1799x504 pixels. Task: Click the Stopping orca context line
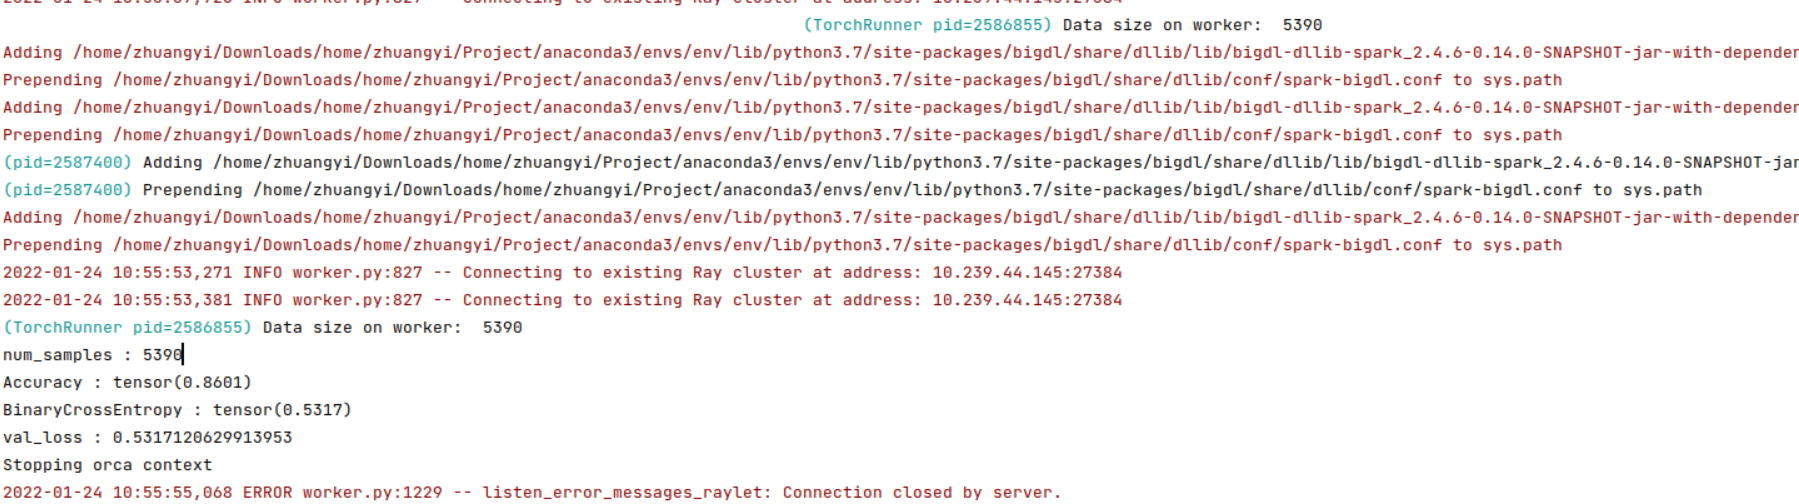[107, 465]
